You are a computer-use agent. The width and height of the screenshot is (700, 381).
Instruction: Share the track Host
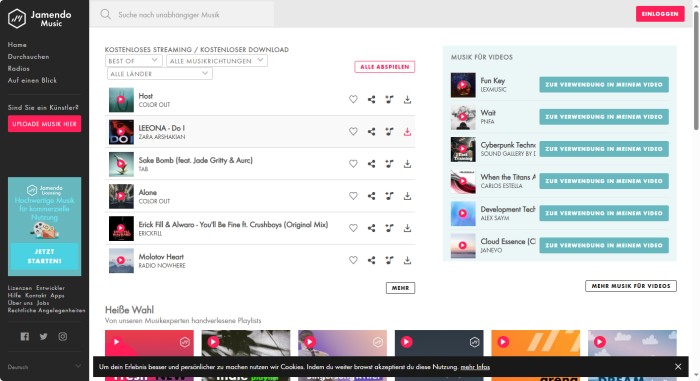pos(371,99)
